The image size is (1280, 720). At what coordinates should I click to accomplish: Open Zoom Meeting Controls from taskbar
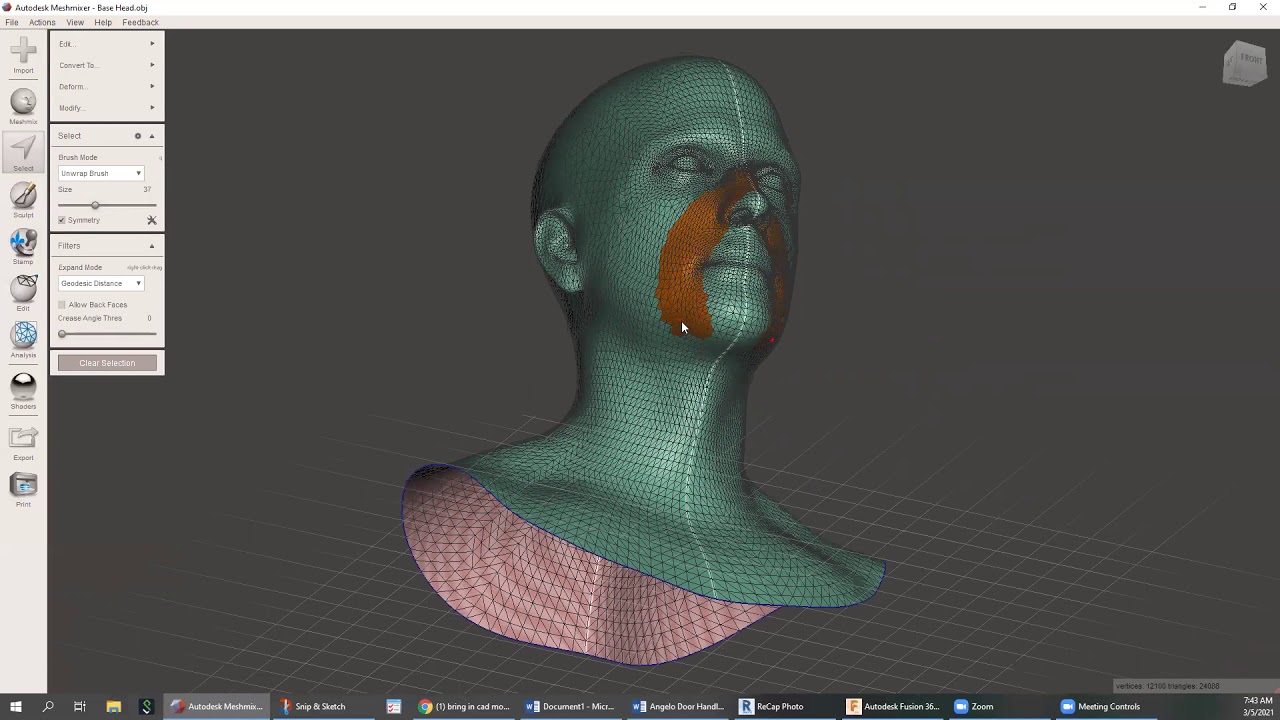pyautogui.click(x=1100, y=706)
